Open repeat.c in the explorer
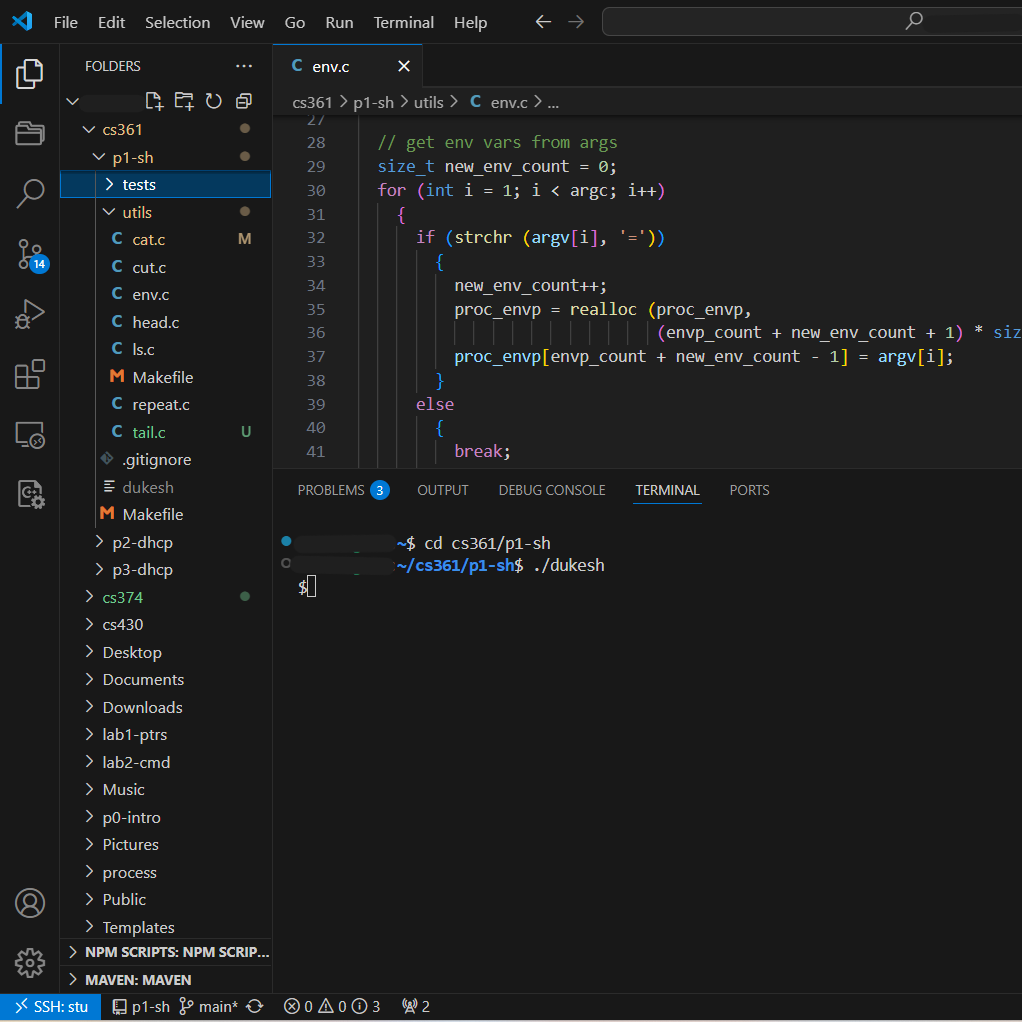The width and height of the screenshot is (1022, 1022). (166, 405)
